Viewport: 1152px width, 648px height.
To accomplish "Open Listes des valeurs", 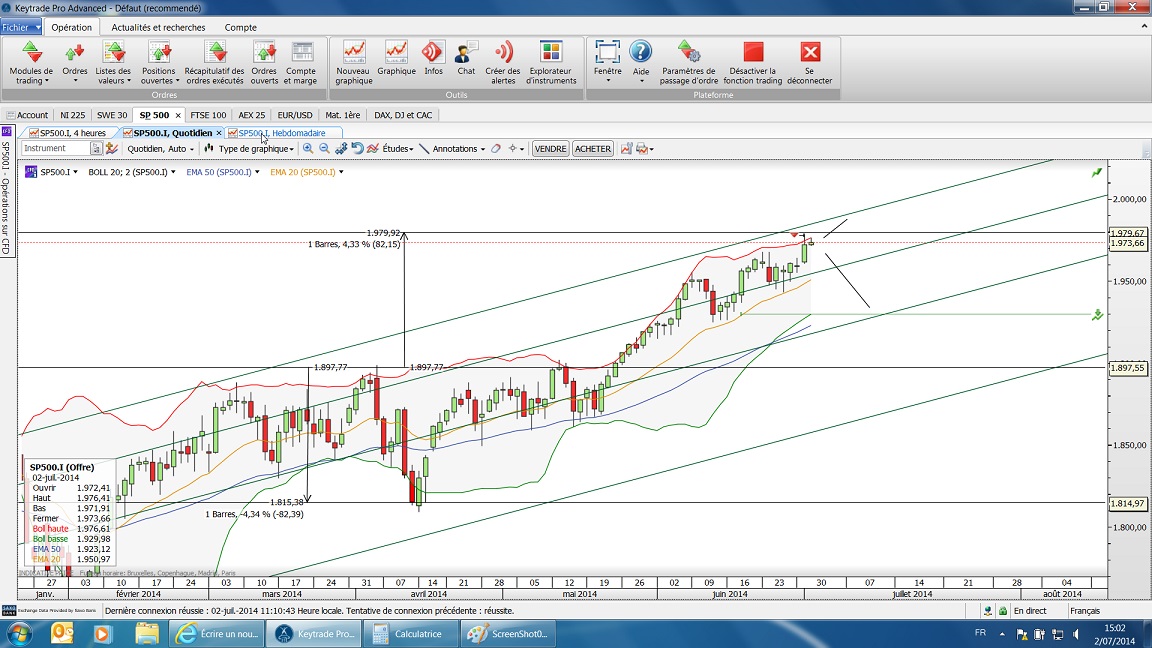I will click(113, 63).
